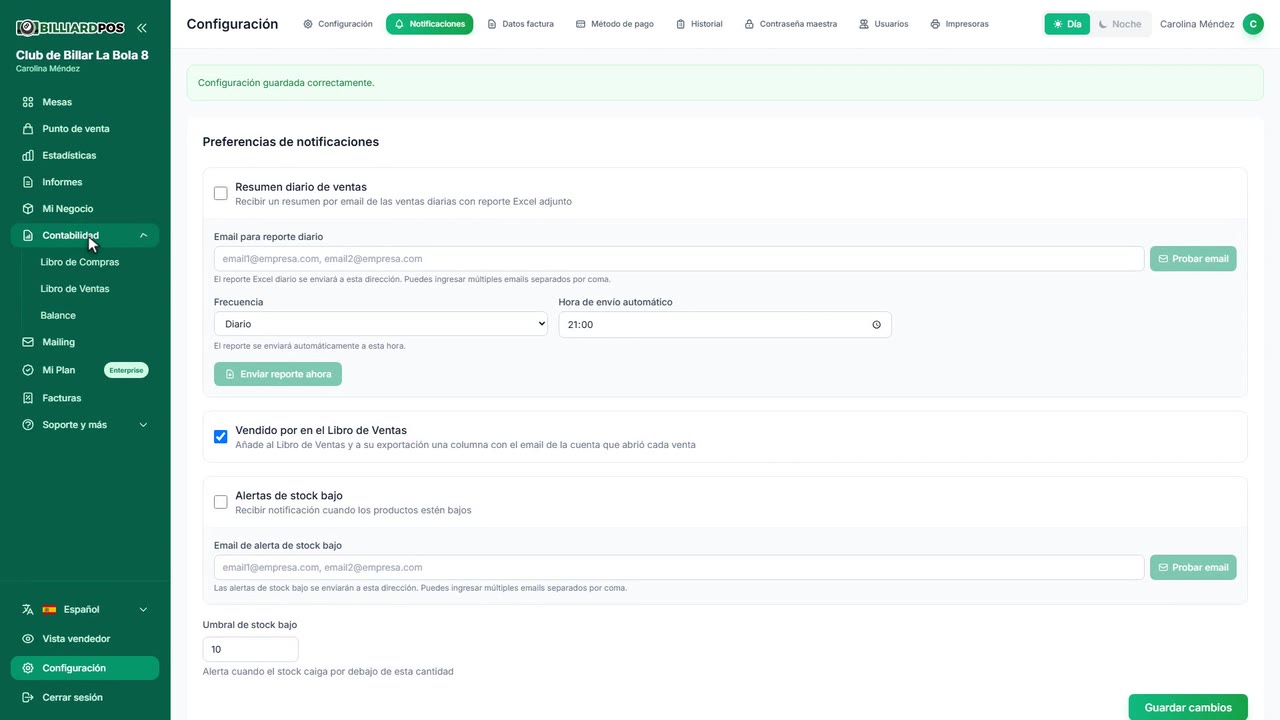Click Guardar cambios button
Viewport: 1280px width, 720px height.
(1188, 707)
